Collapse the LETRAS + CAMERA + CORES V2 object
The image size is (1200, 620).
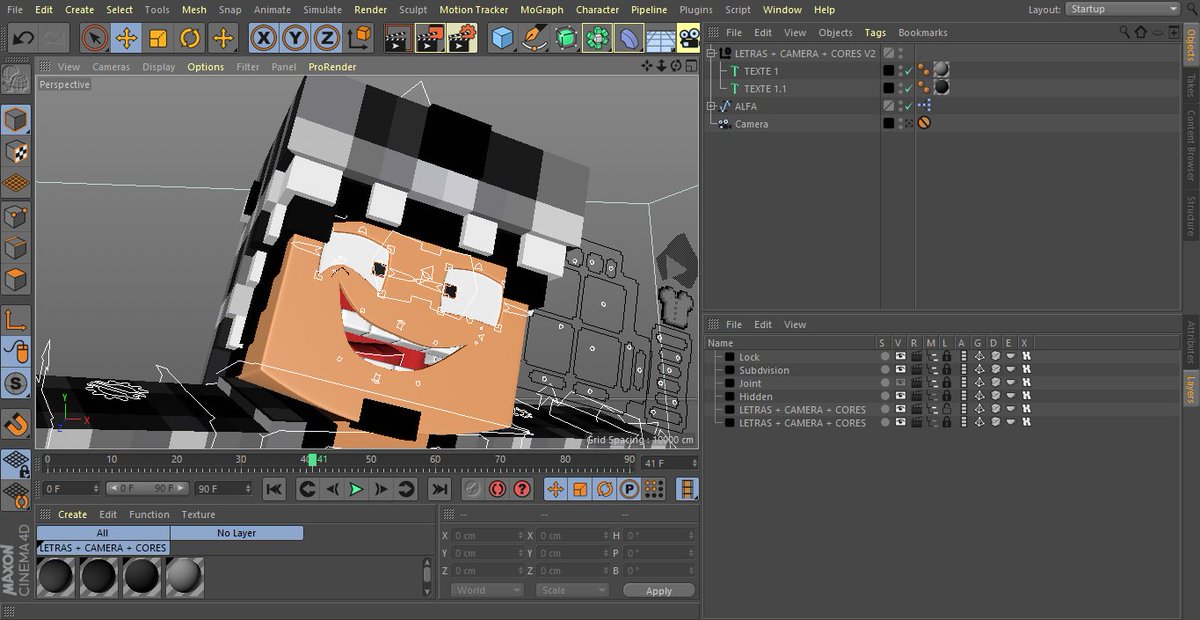[710, 53]
